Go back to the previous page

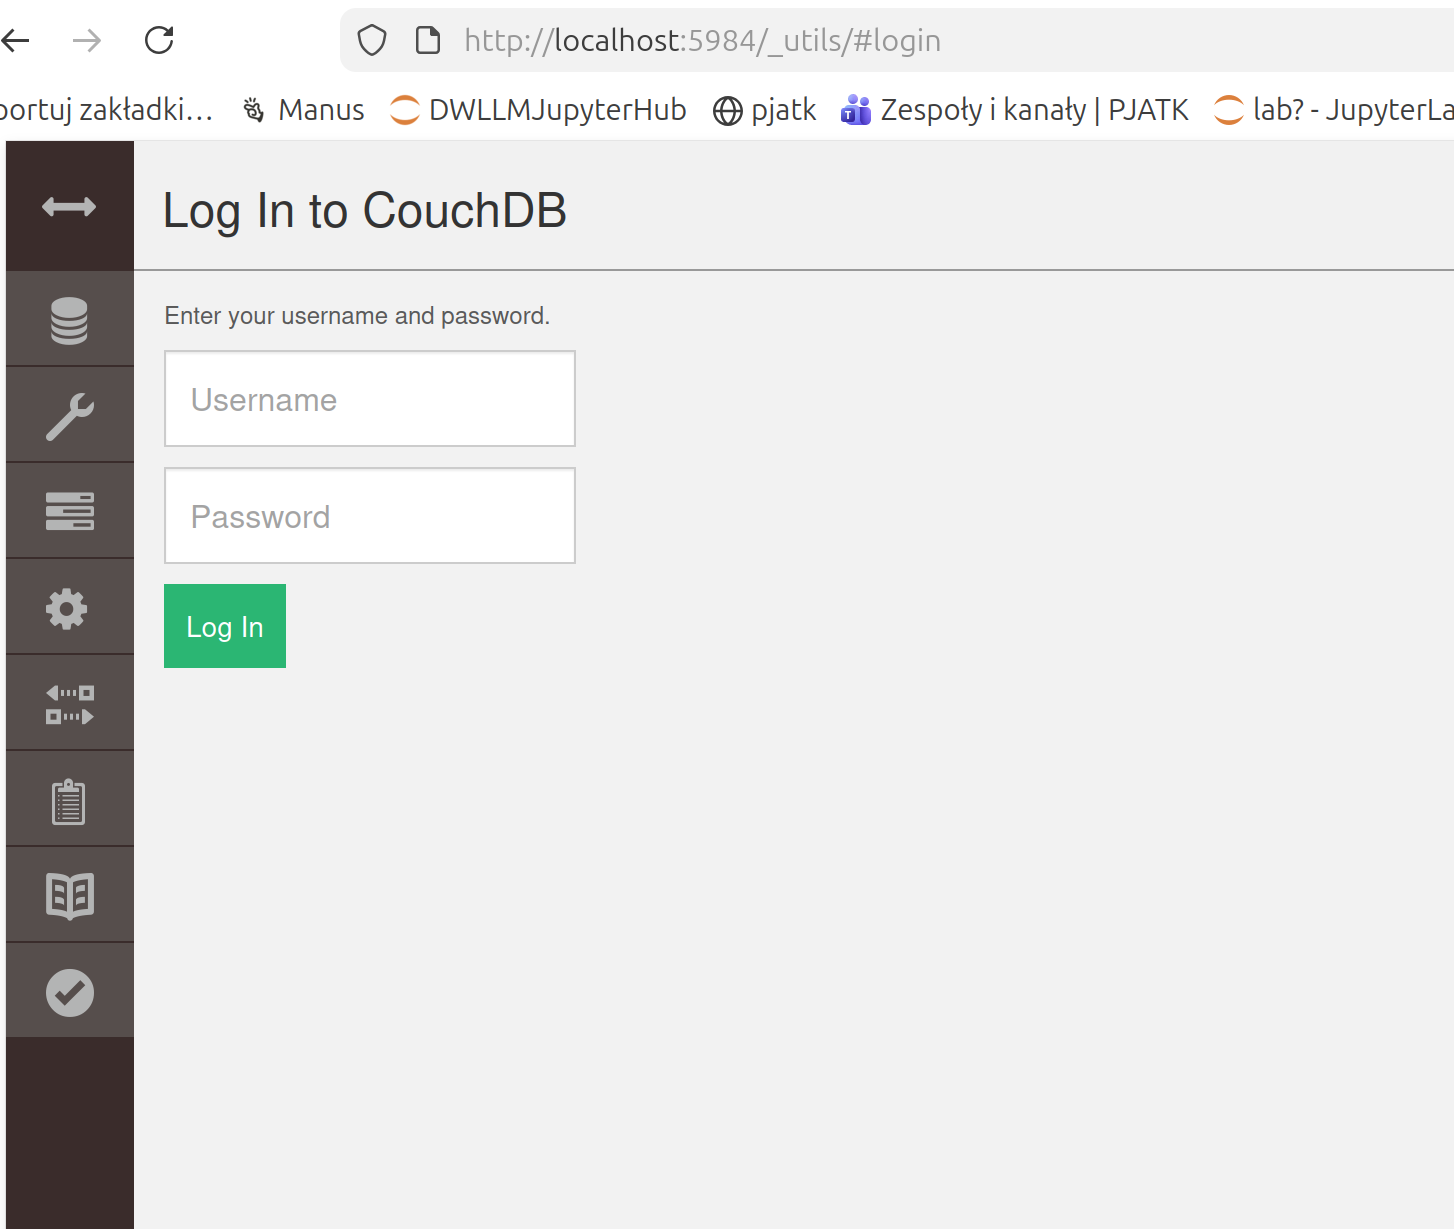coord(16,40)
